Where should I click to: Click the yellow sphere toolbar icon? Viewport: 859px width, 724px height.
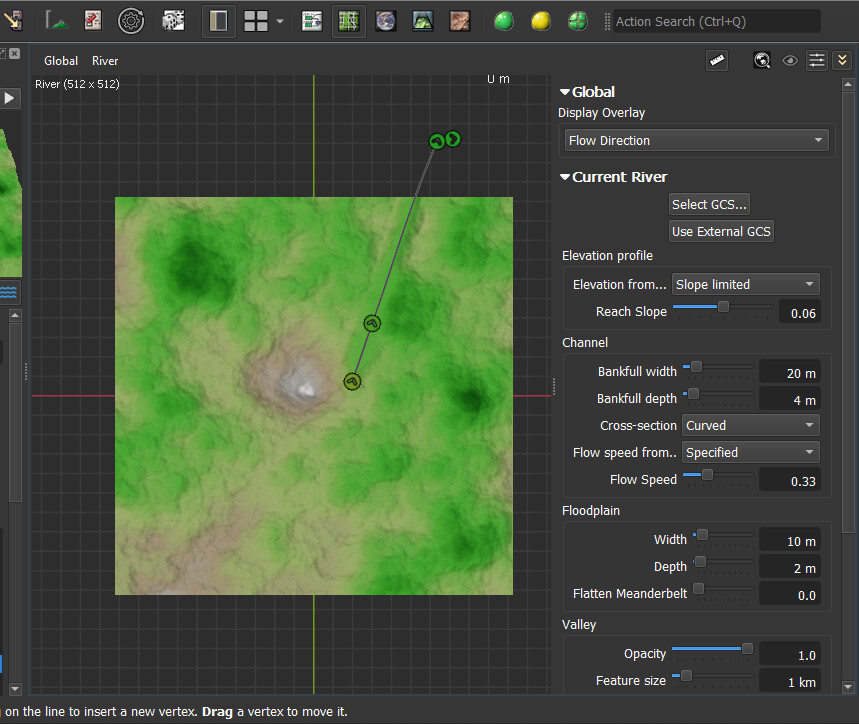(x=540, y=20)
